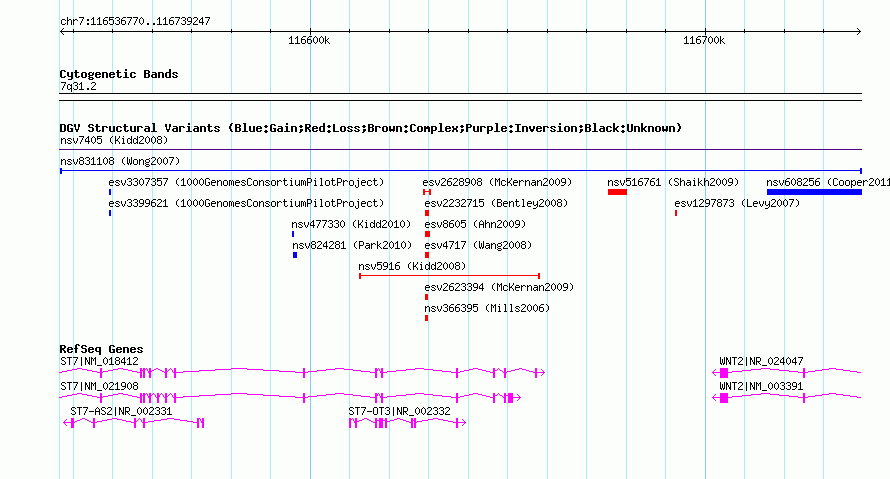The width and height of the screenshot is (890, 479).
Task: Click the ST7-OT3|NR_002332 gene label
Action: (x=399, y=411)
